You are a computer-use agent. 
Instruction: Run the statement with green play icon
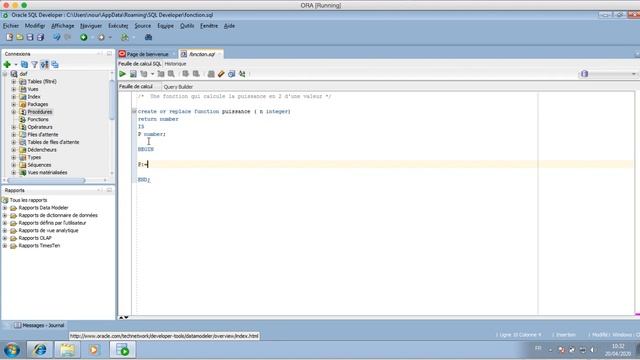coord(122,74)
